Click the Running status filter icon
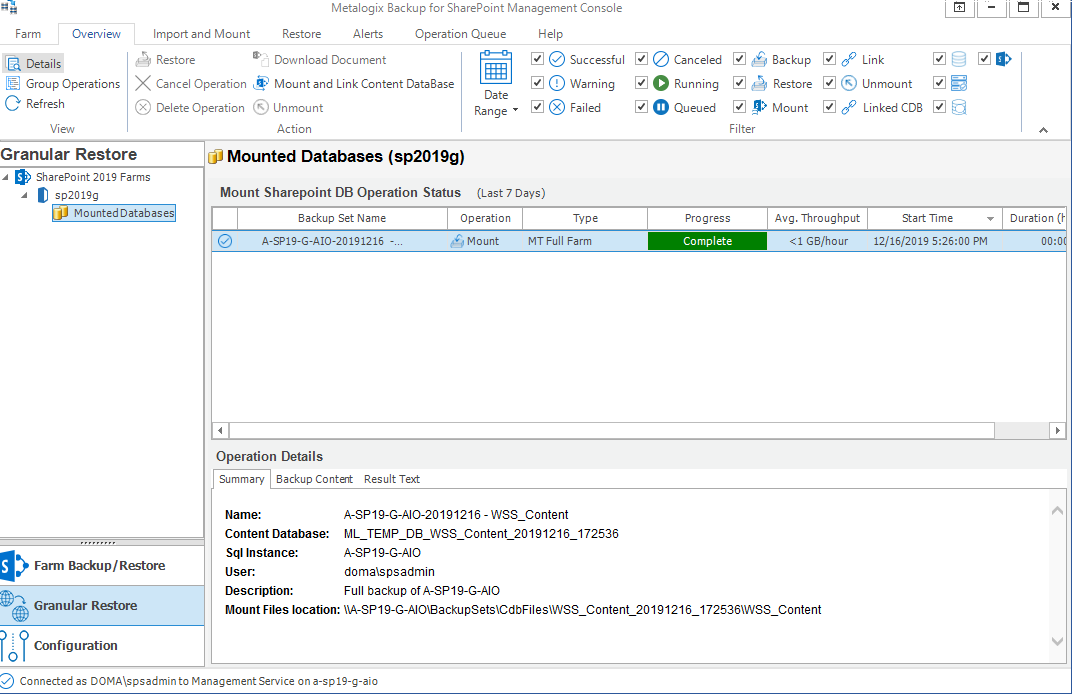Viewport: 1072px width, 694px height. click(x=661, y=83)
